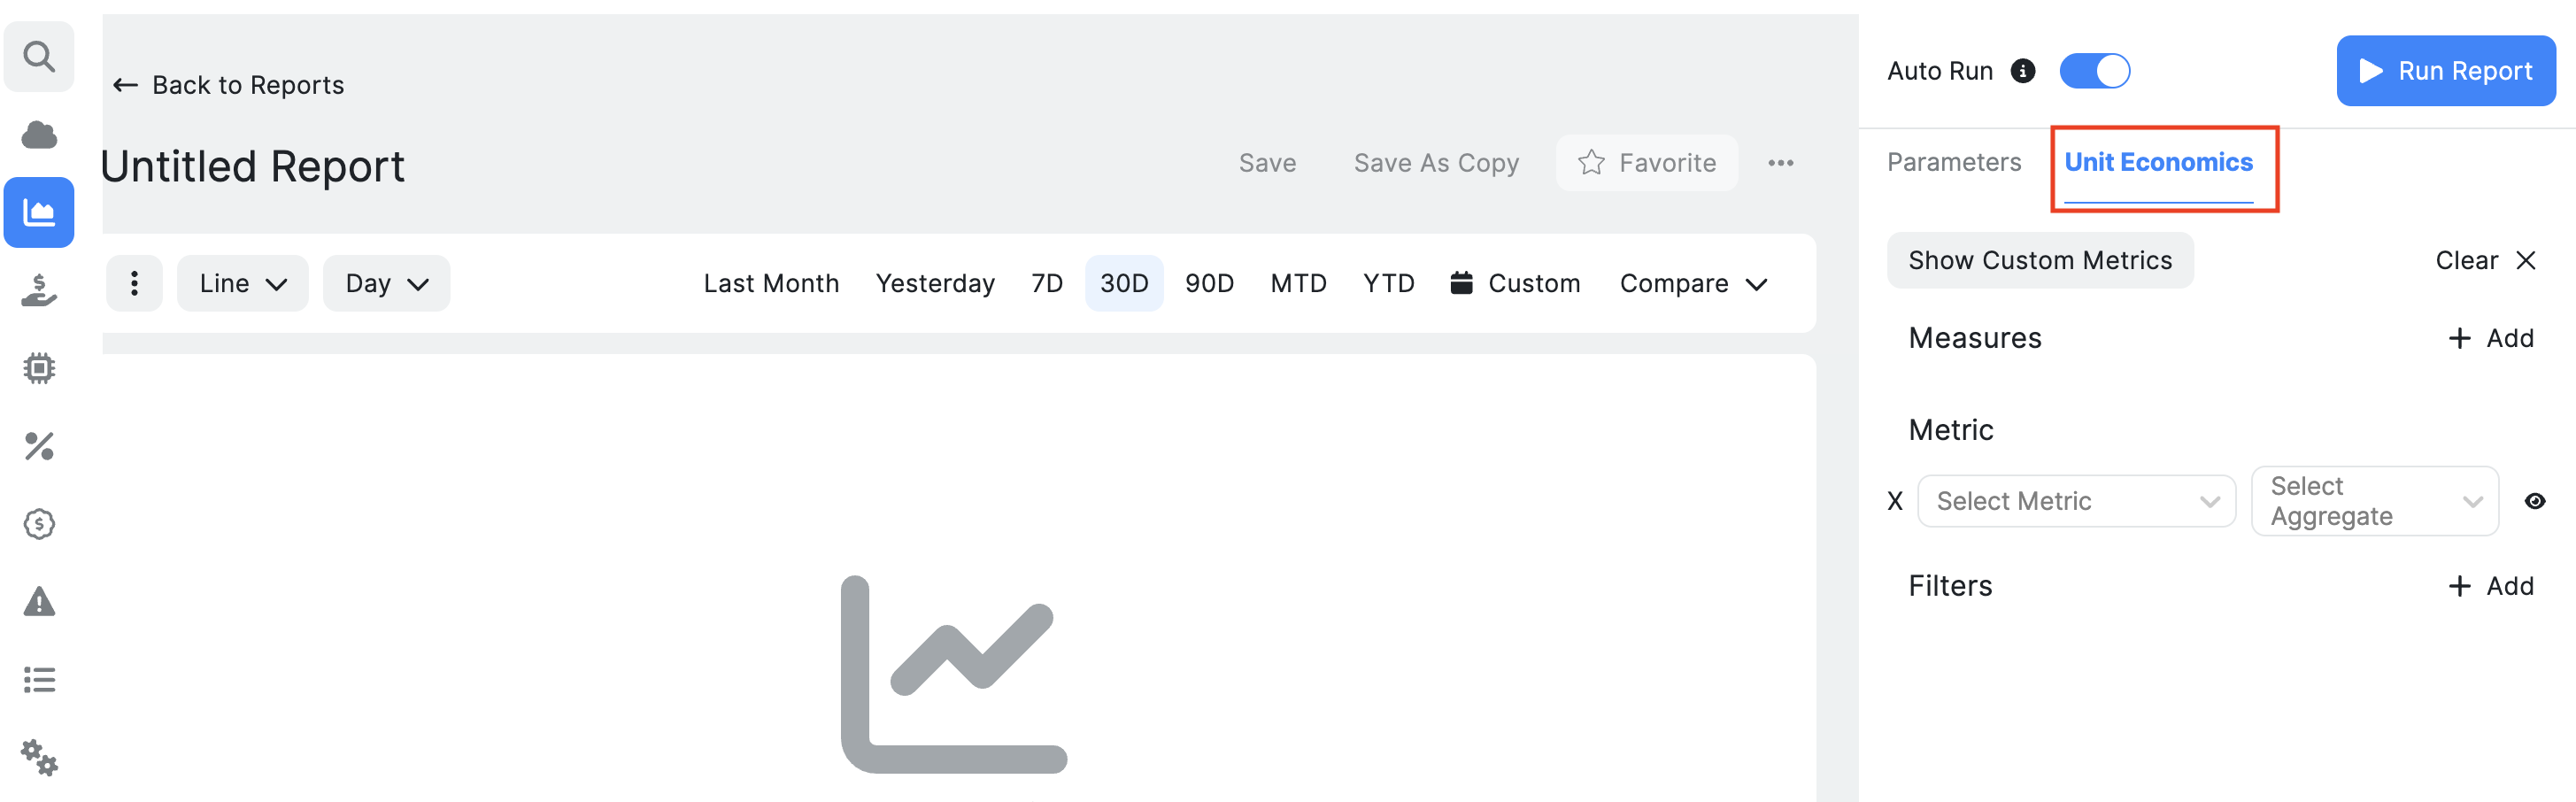Viewport: 2576px width, 802px height.
Task: Select the percent icon in the sidebar
Action: pyautogui.click(x=39, y=446)
